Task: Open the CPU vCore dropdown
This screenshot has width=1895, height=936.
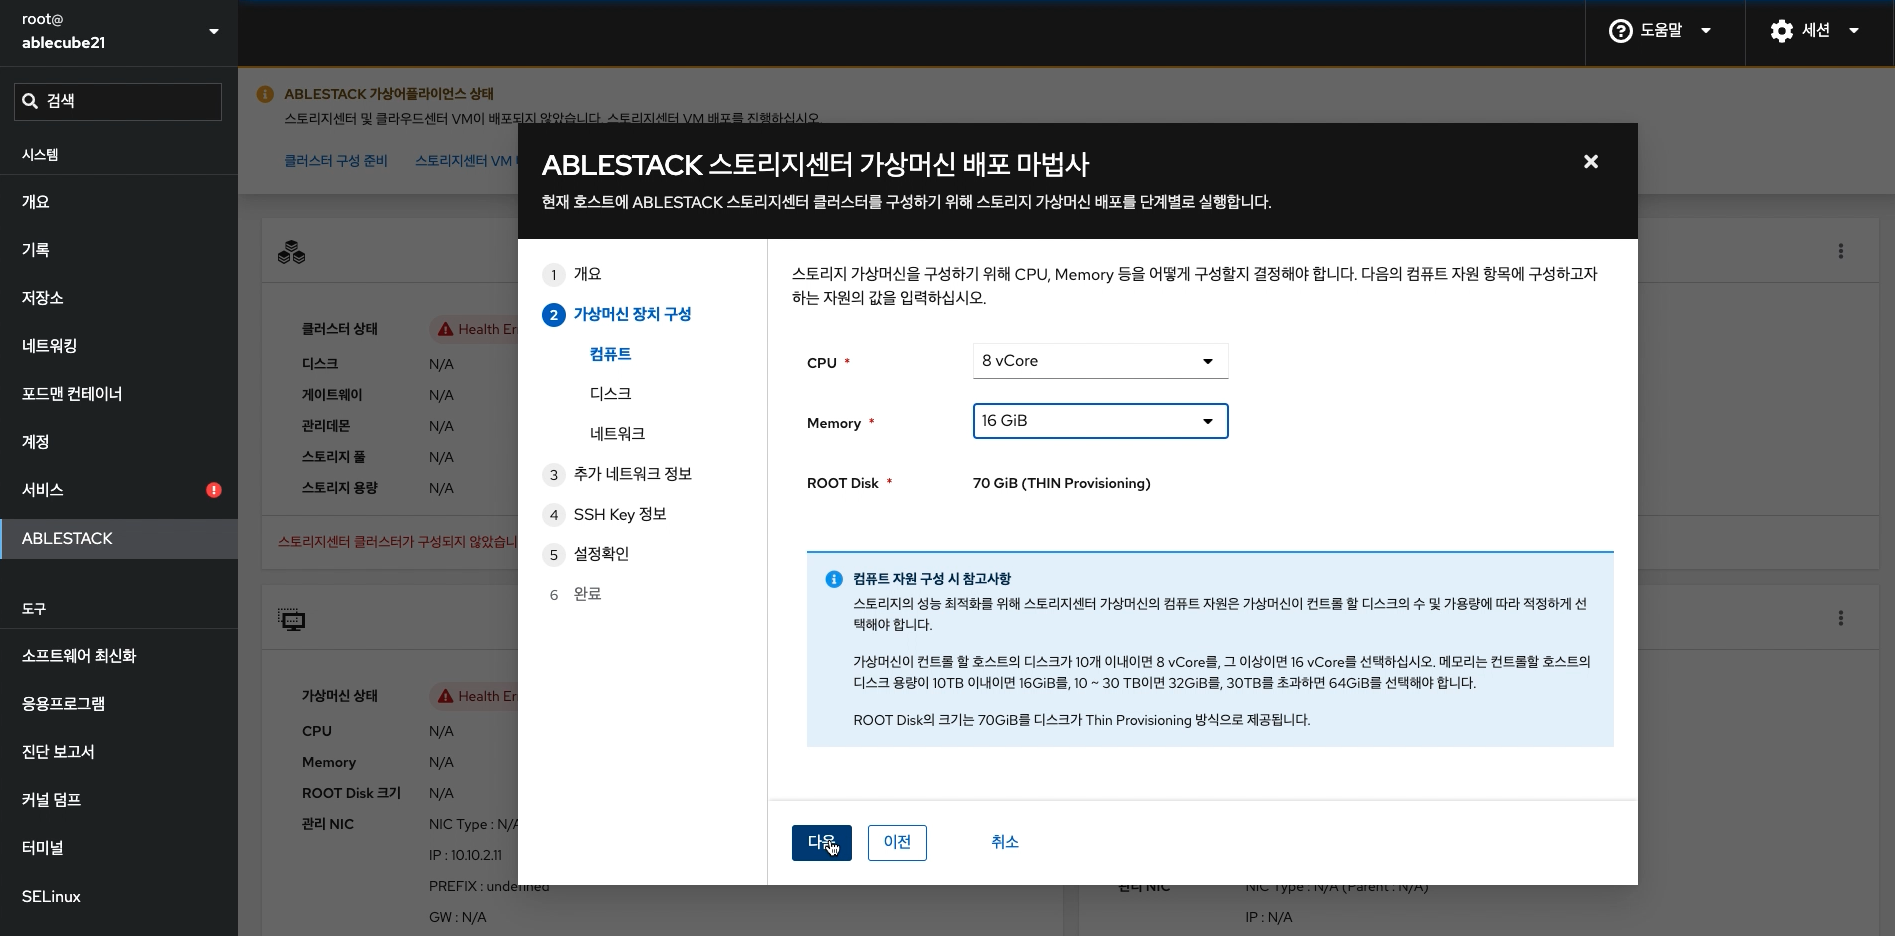Action: click(x=1100, y=361)
